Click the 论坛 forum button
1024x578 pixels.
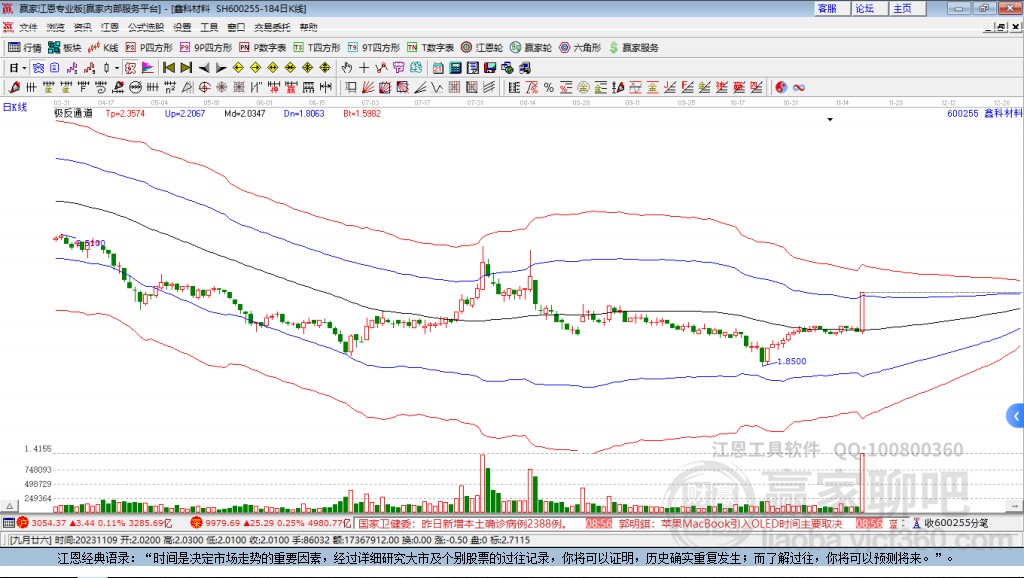[869, 8]
